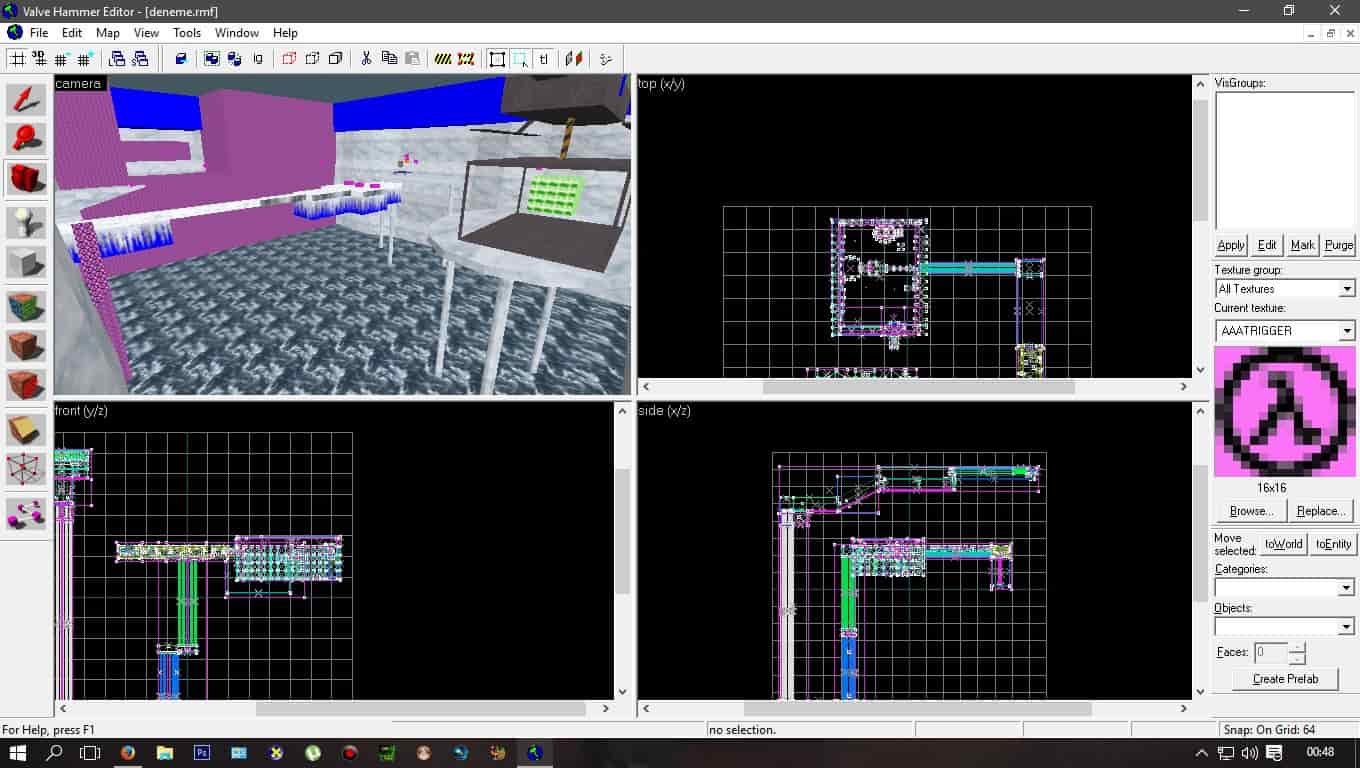Open Firefox from the taskbar

point(128,752)
